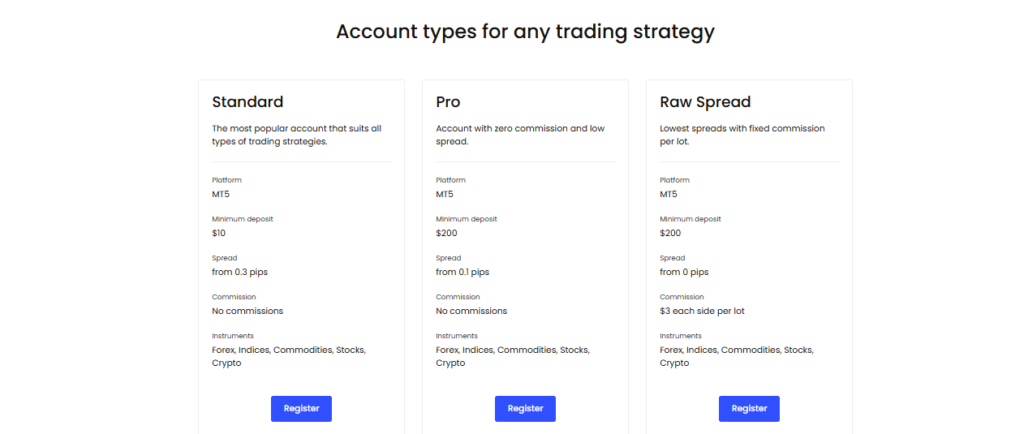Click the Instruments list in the Pro card
This screenshot has width=1024, height=434.
coord(512,356)
